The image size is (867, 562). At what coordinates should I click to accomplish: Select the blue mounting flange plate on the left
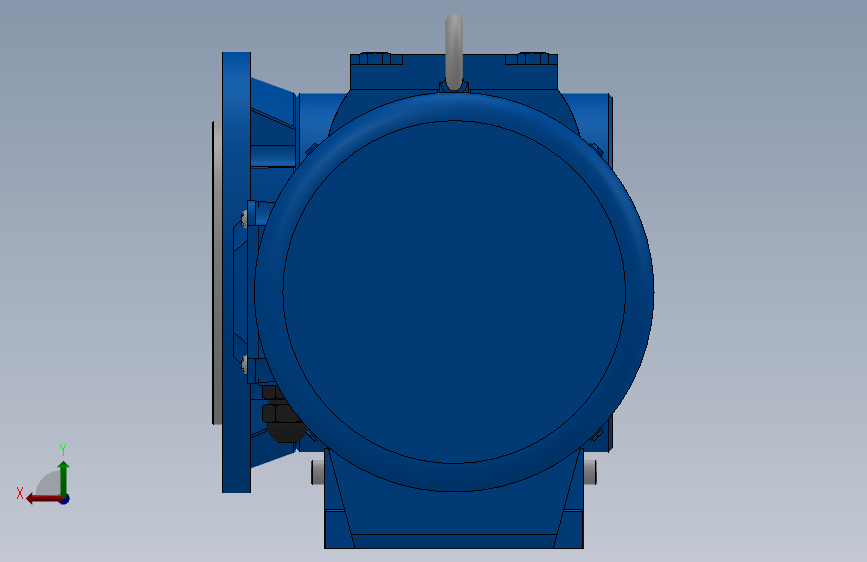point(236,272)
